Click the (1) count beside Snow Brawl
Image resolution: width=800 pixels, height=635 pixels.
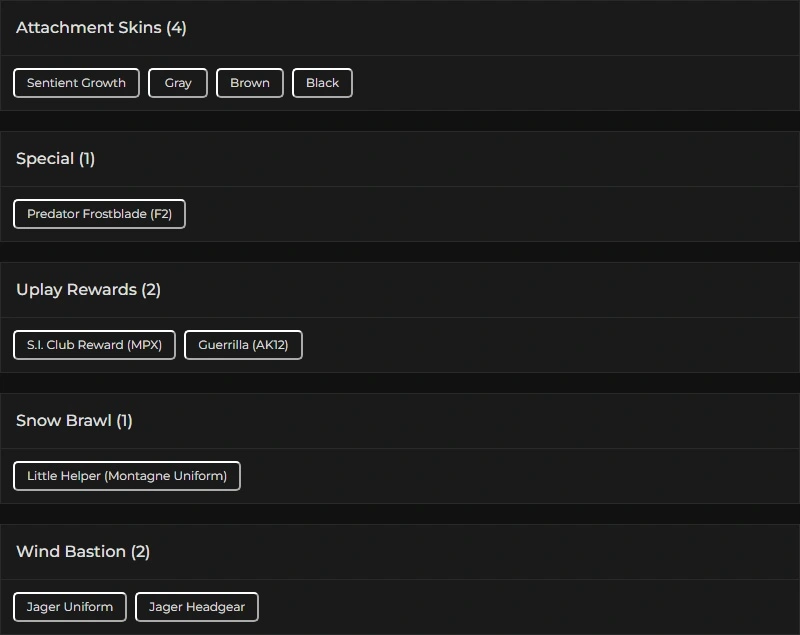point(124,421)
